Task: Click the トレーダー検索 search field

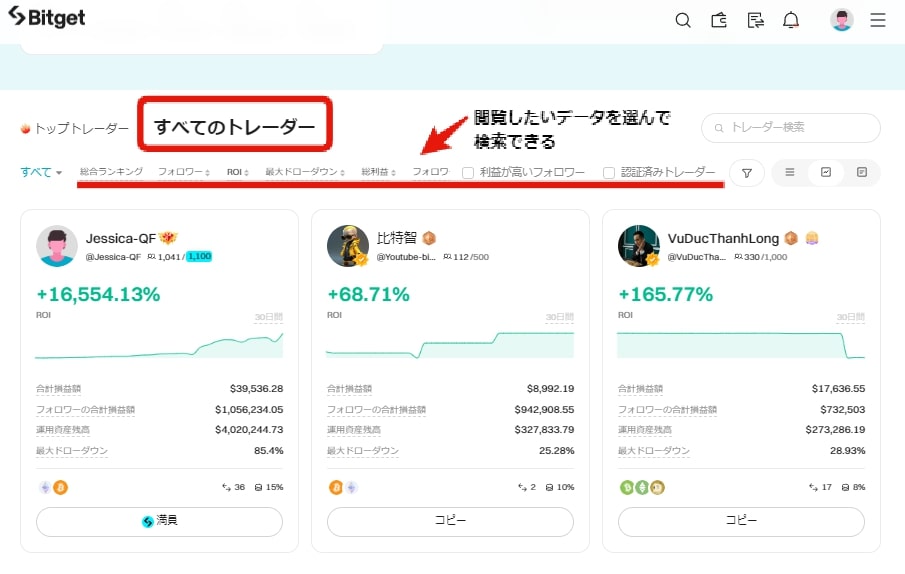Action: 791,127
